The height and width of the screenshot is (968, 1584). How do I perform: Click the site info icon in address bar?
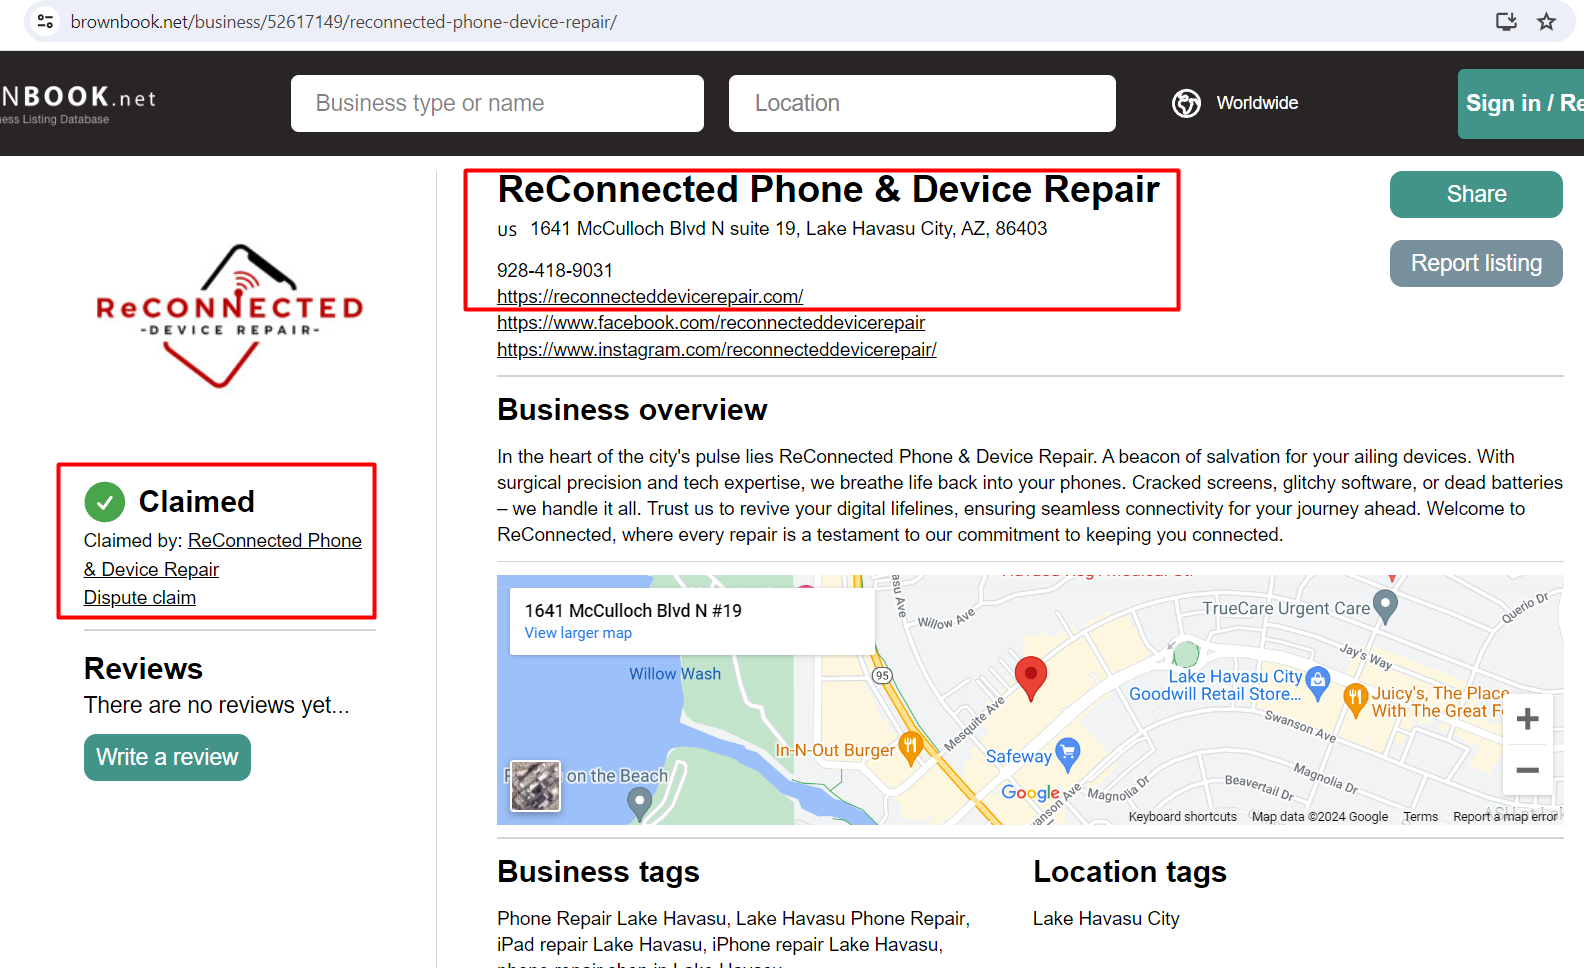[45, 21]
